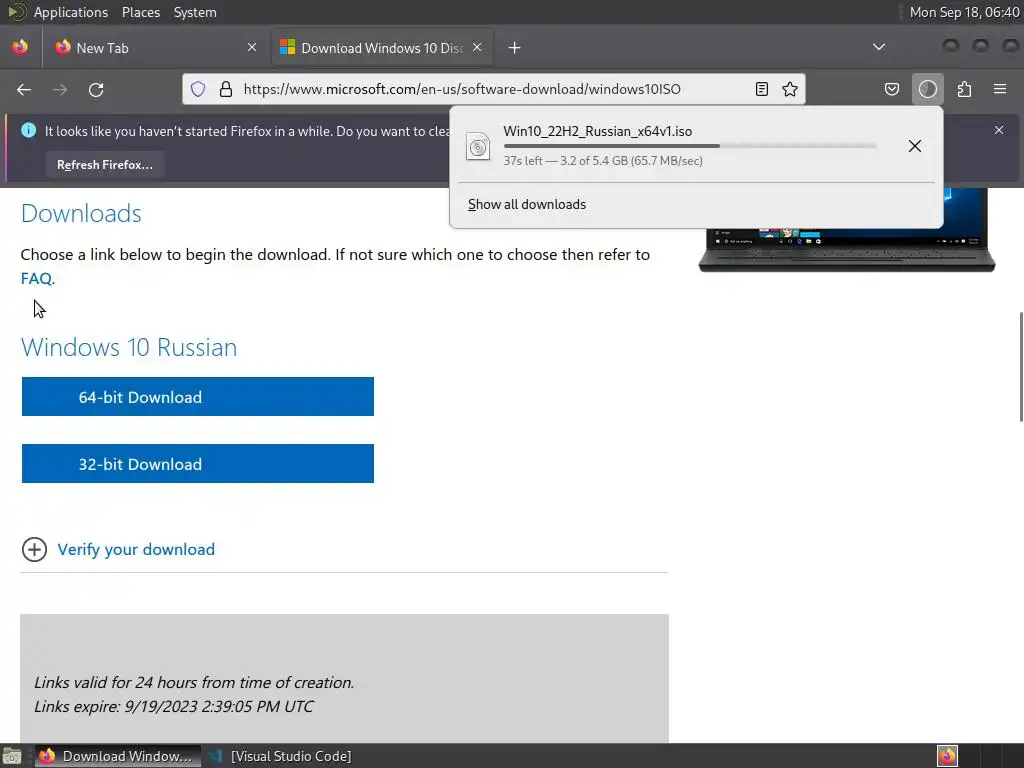Click the Firefox View icon
Viewport: 1024px width, 768px height.
(x=20, y=47)
